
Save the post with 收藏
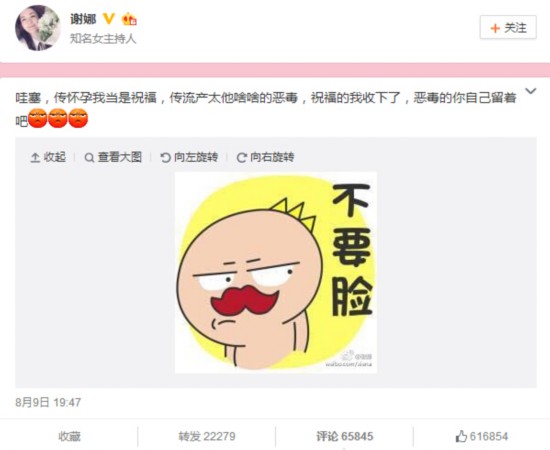click(69, 436)
